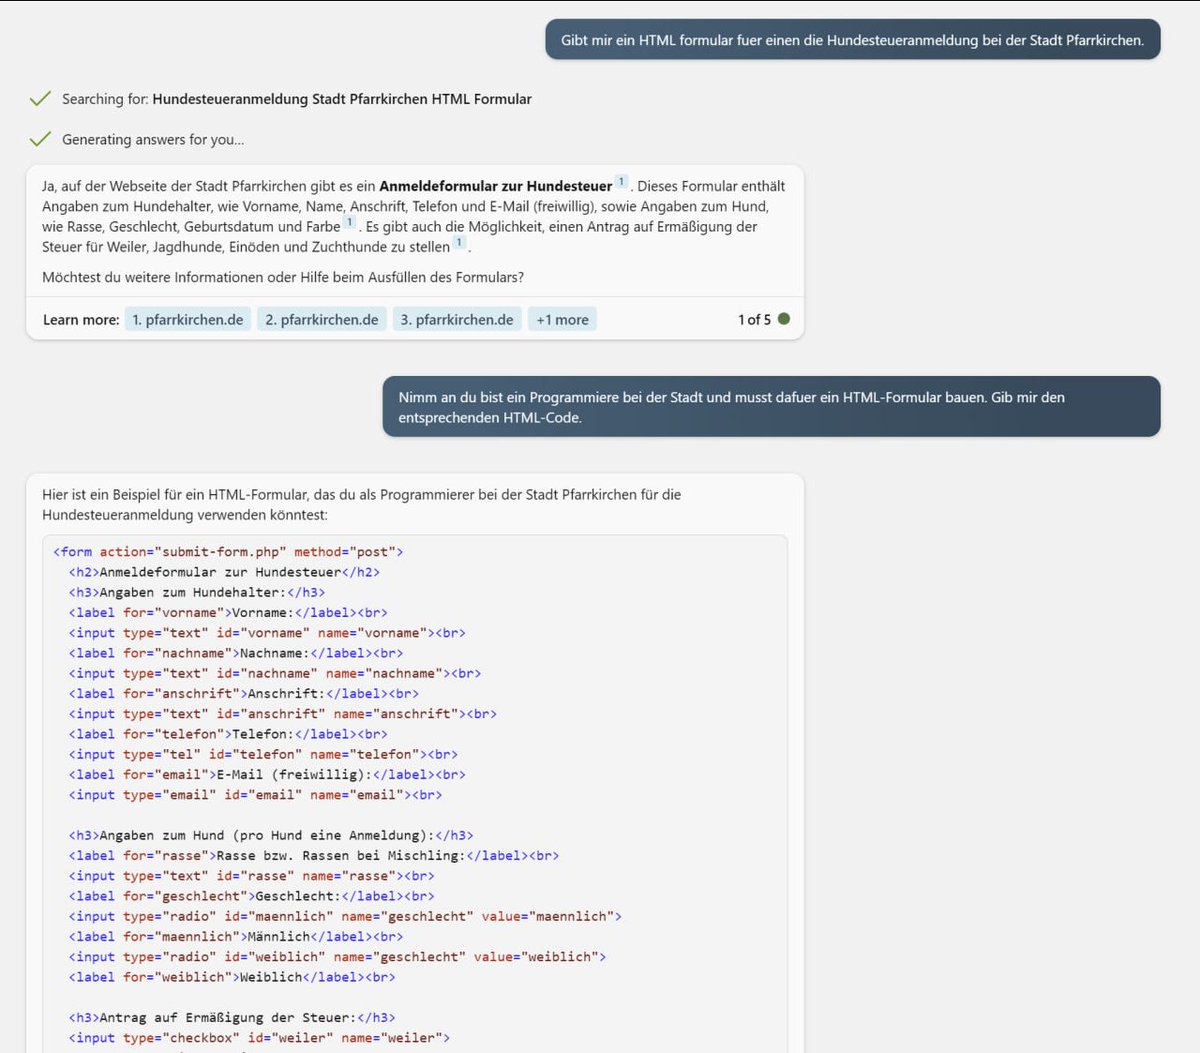Select the second user message starting Nimm an

[x=771, y=407]
